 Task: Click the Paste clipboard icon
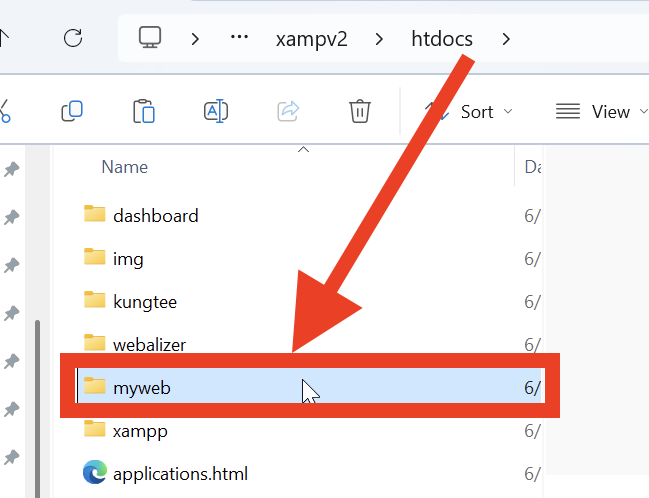(144, 111)
